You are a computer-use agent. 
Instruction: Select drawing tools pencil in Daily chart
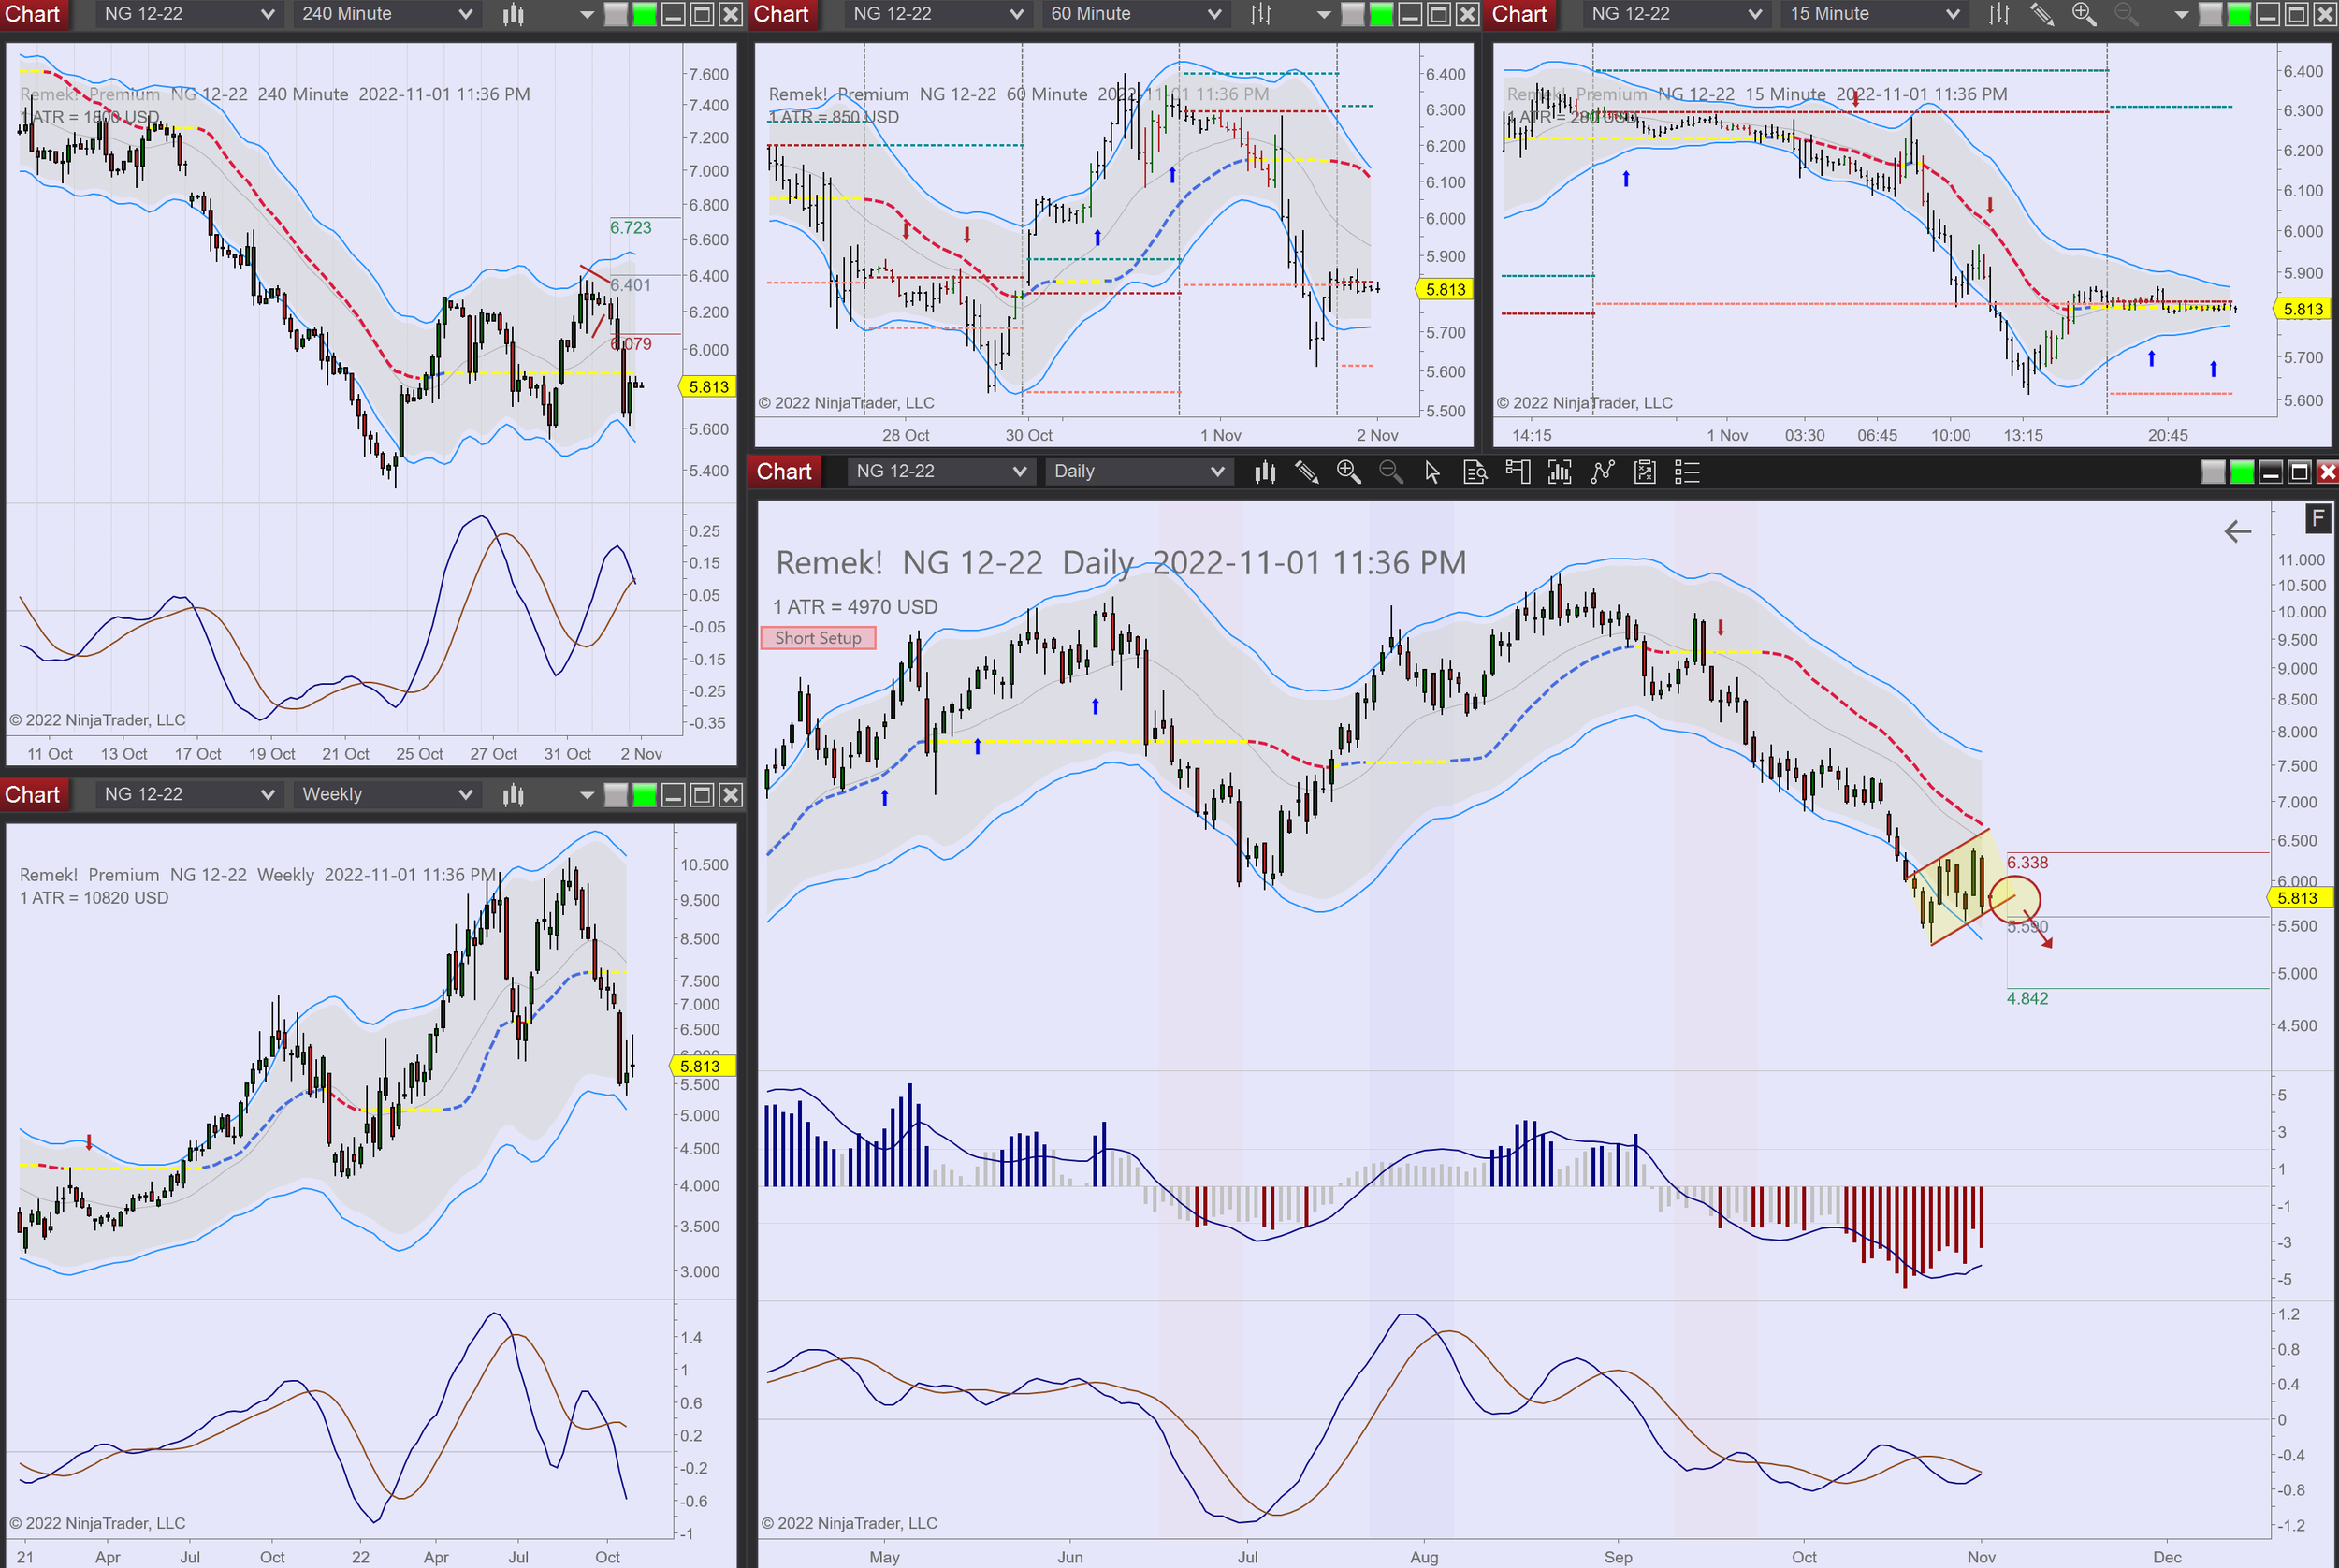click(x=1306, y=472)
